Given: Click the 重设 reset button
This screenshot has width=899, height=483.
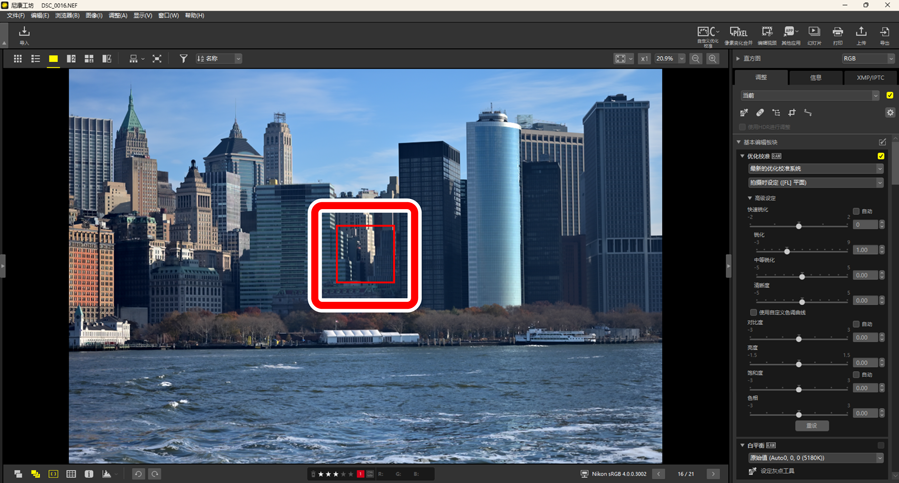Looking at the screenshot, I should 811,426.
